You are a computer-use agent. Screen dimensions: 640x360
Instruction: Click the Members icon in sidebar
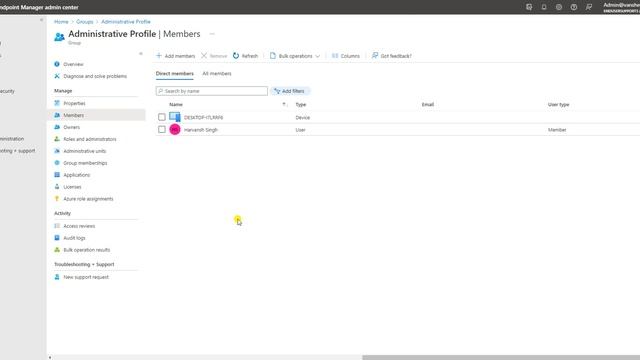tap(57, 115)
